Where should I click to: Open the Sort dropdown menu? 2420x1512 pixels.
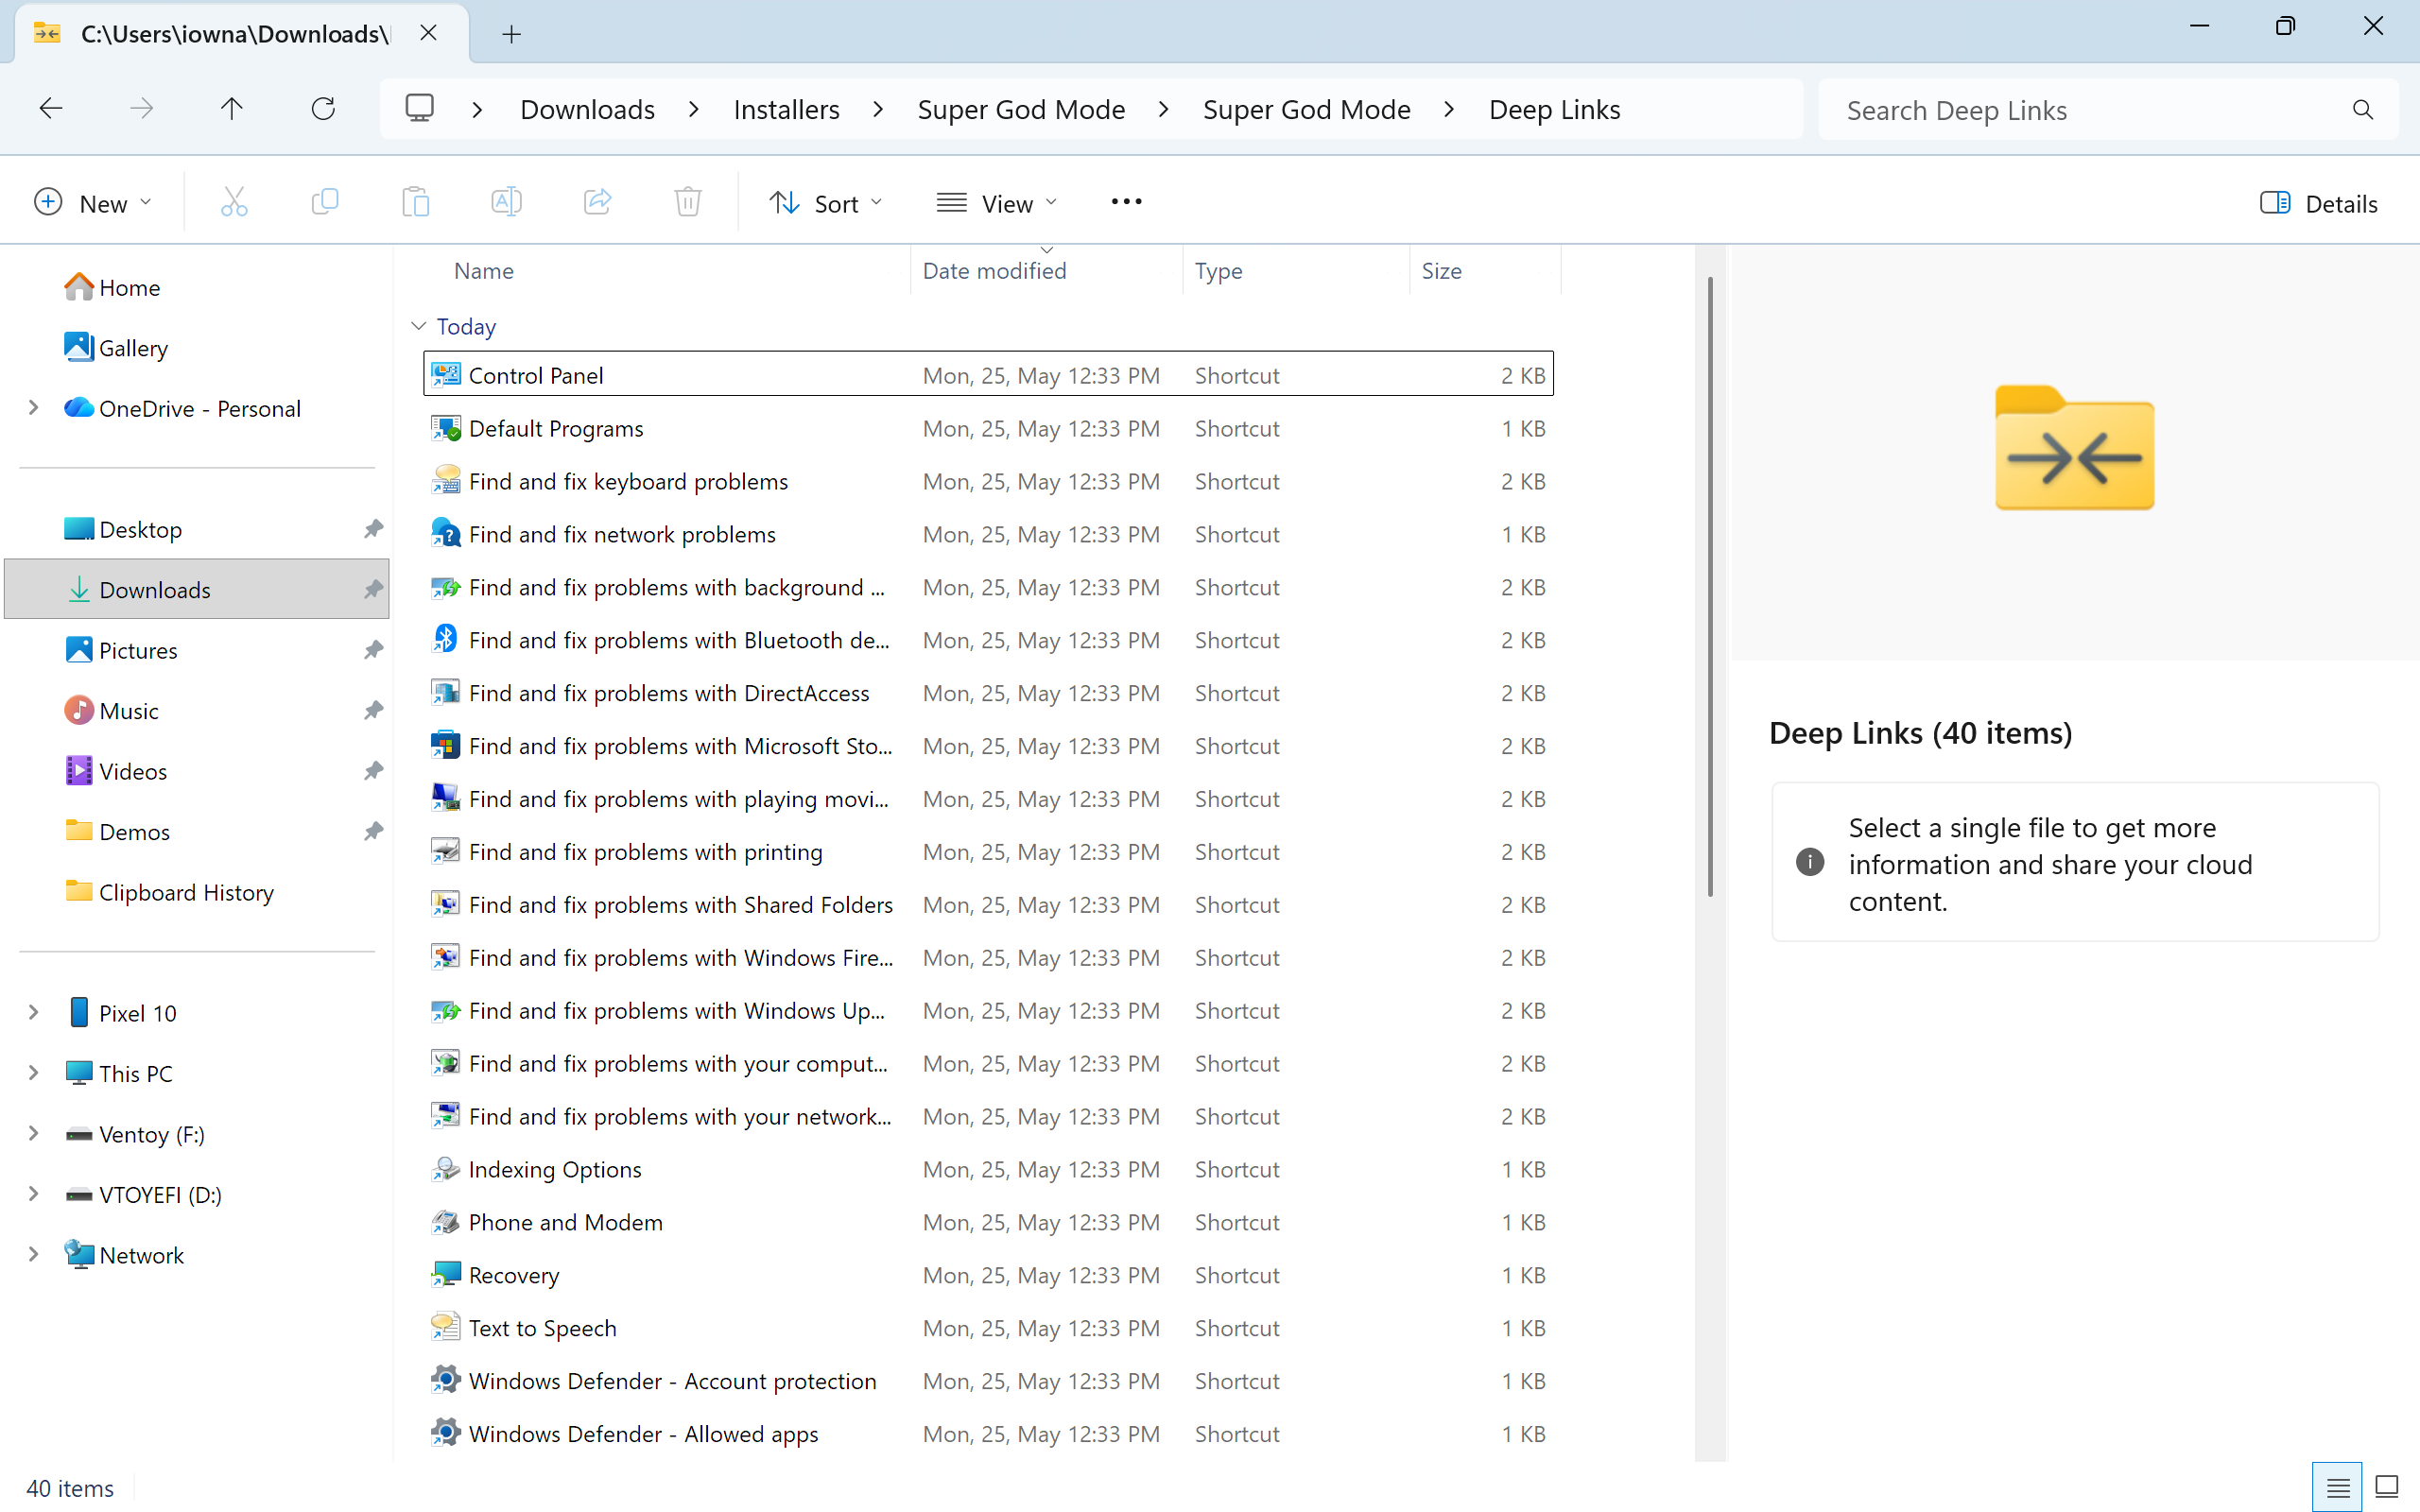coord(826,203)
